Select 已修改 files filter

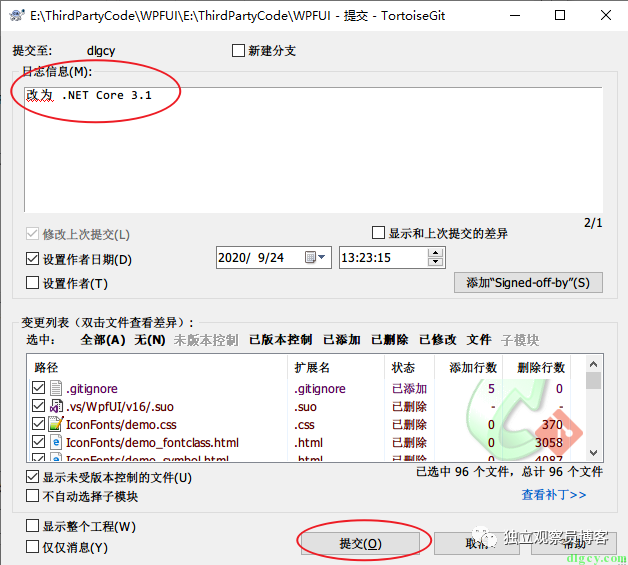tap(438, 340)
